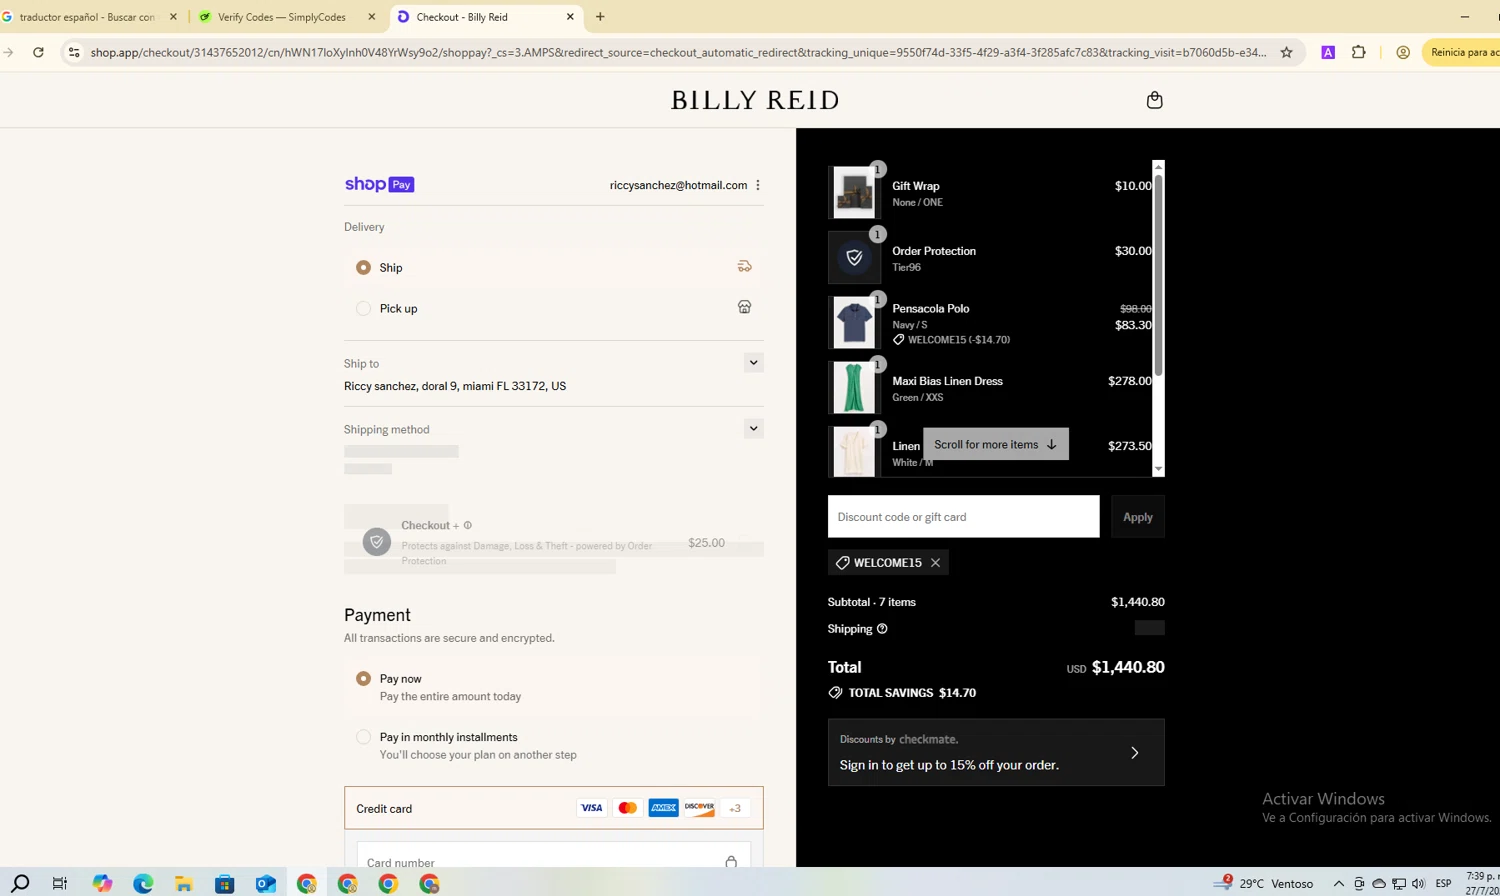This screenshot has height=896, width=1500.
Task: Open the shopping bag cart icon
Action: [1154, 100]
